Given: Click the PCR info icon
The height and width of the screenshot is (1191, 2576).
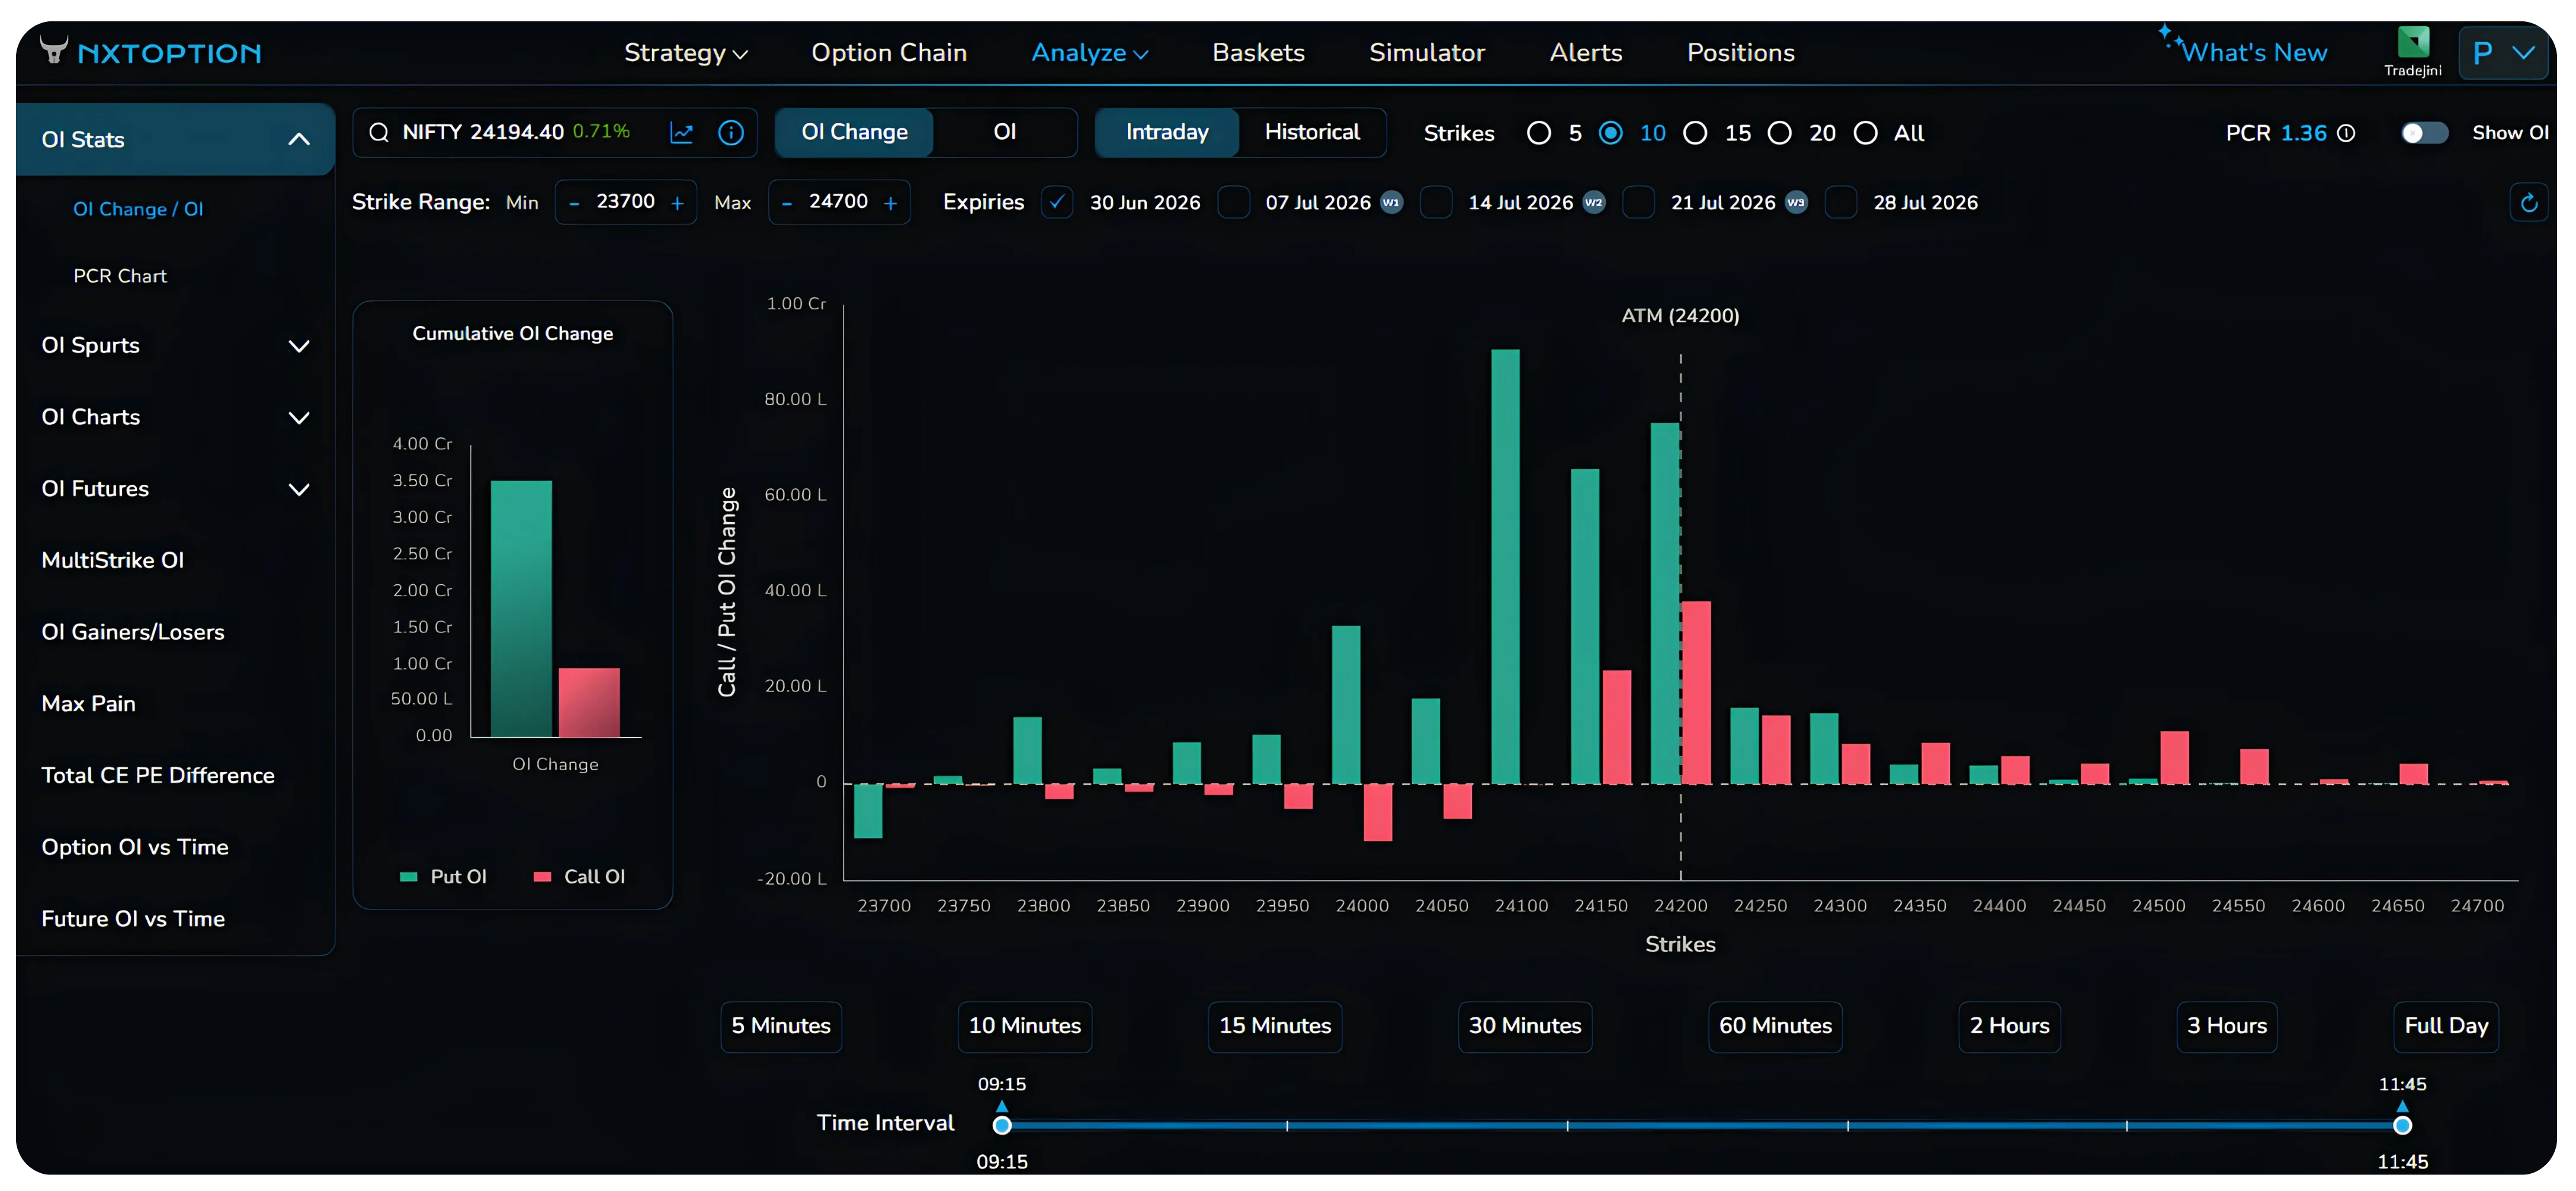Looking at the screenshot, I should point(2346,133).
